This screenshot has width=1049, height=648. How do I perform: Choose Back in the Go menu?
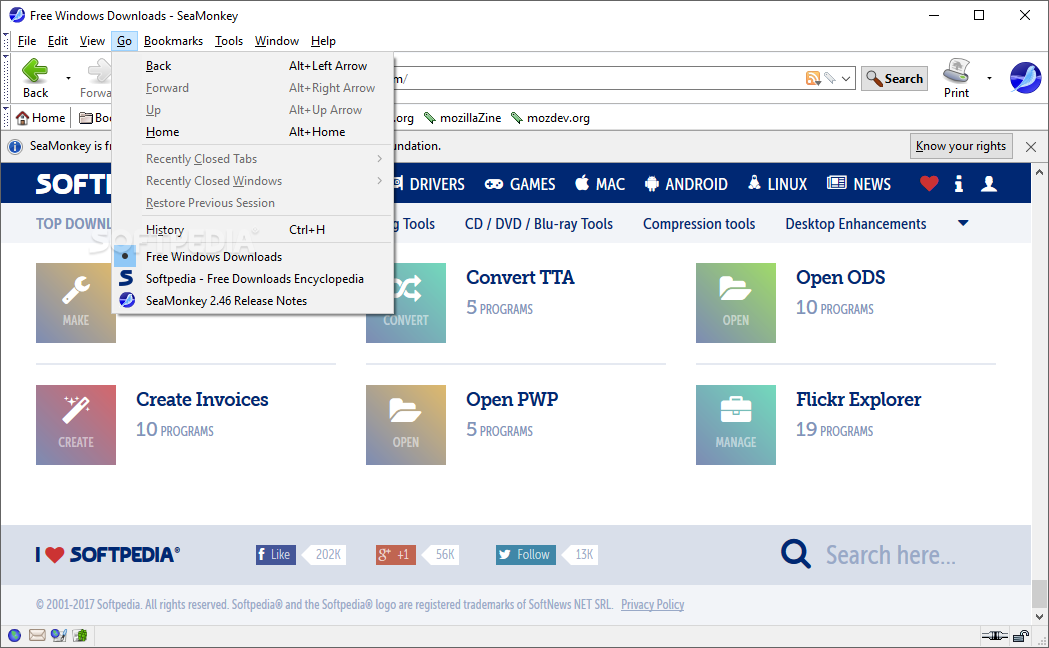pyautogui.click(x=252, y=66)
